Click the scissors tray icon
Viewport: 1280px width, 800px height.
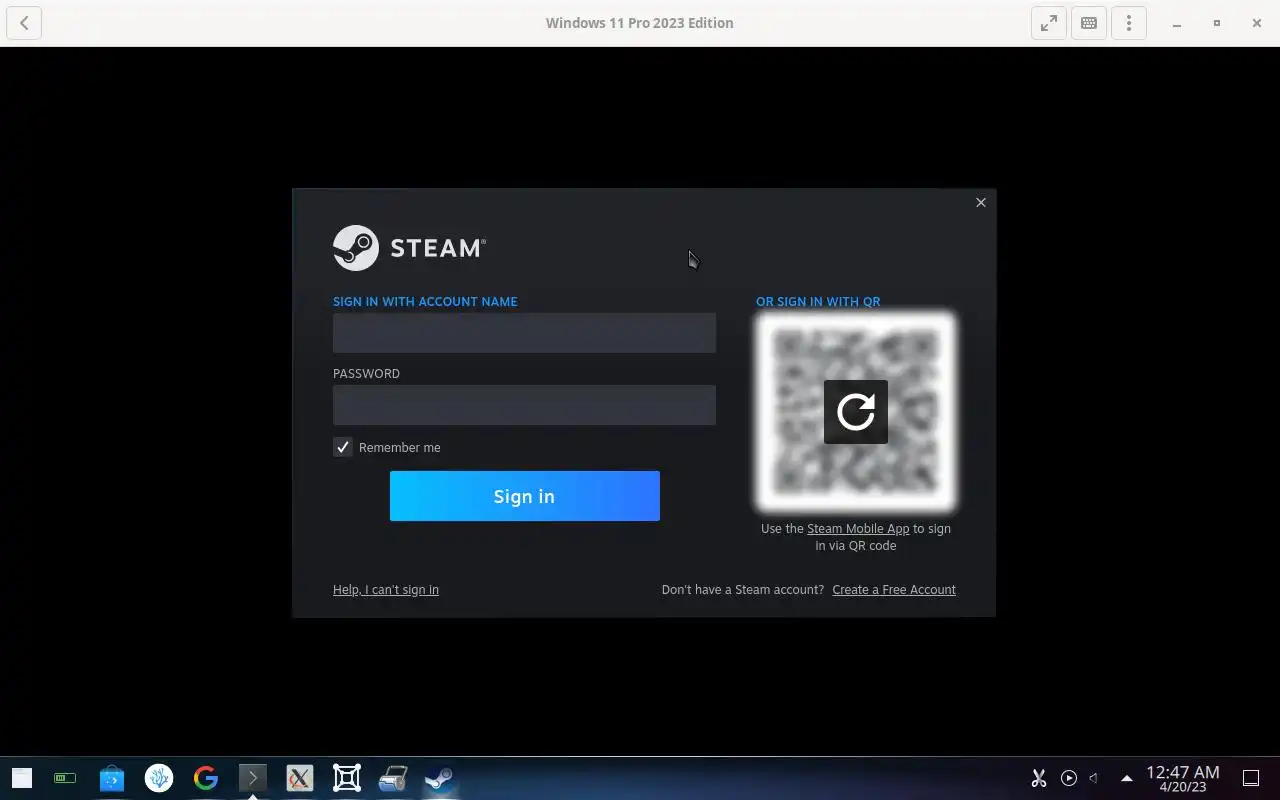[x=1039, y=778]
